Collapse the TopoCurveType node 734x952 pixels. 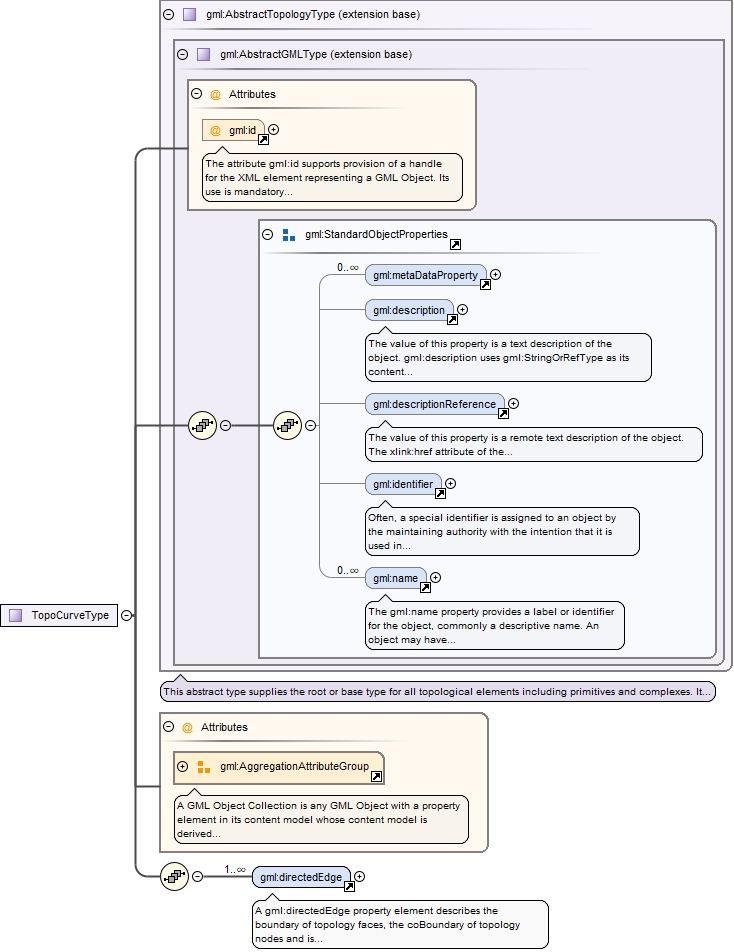click(126, 616)
